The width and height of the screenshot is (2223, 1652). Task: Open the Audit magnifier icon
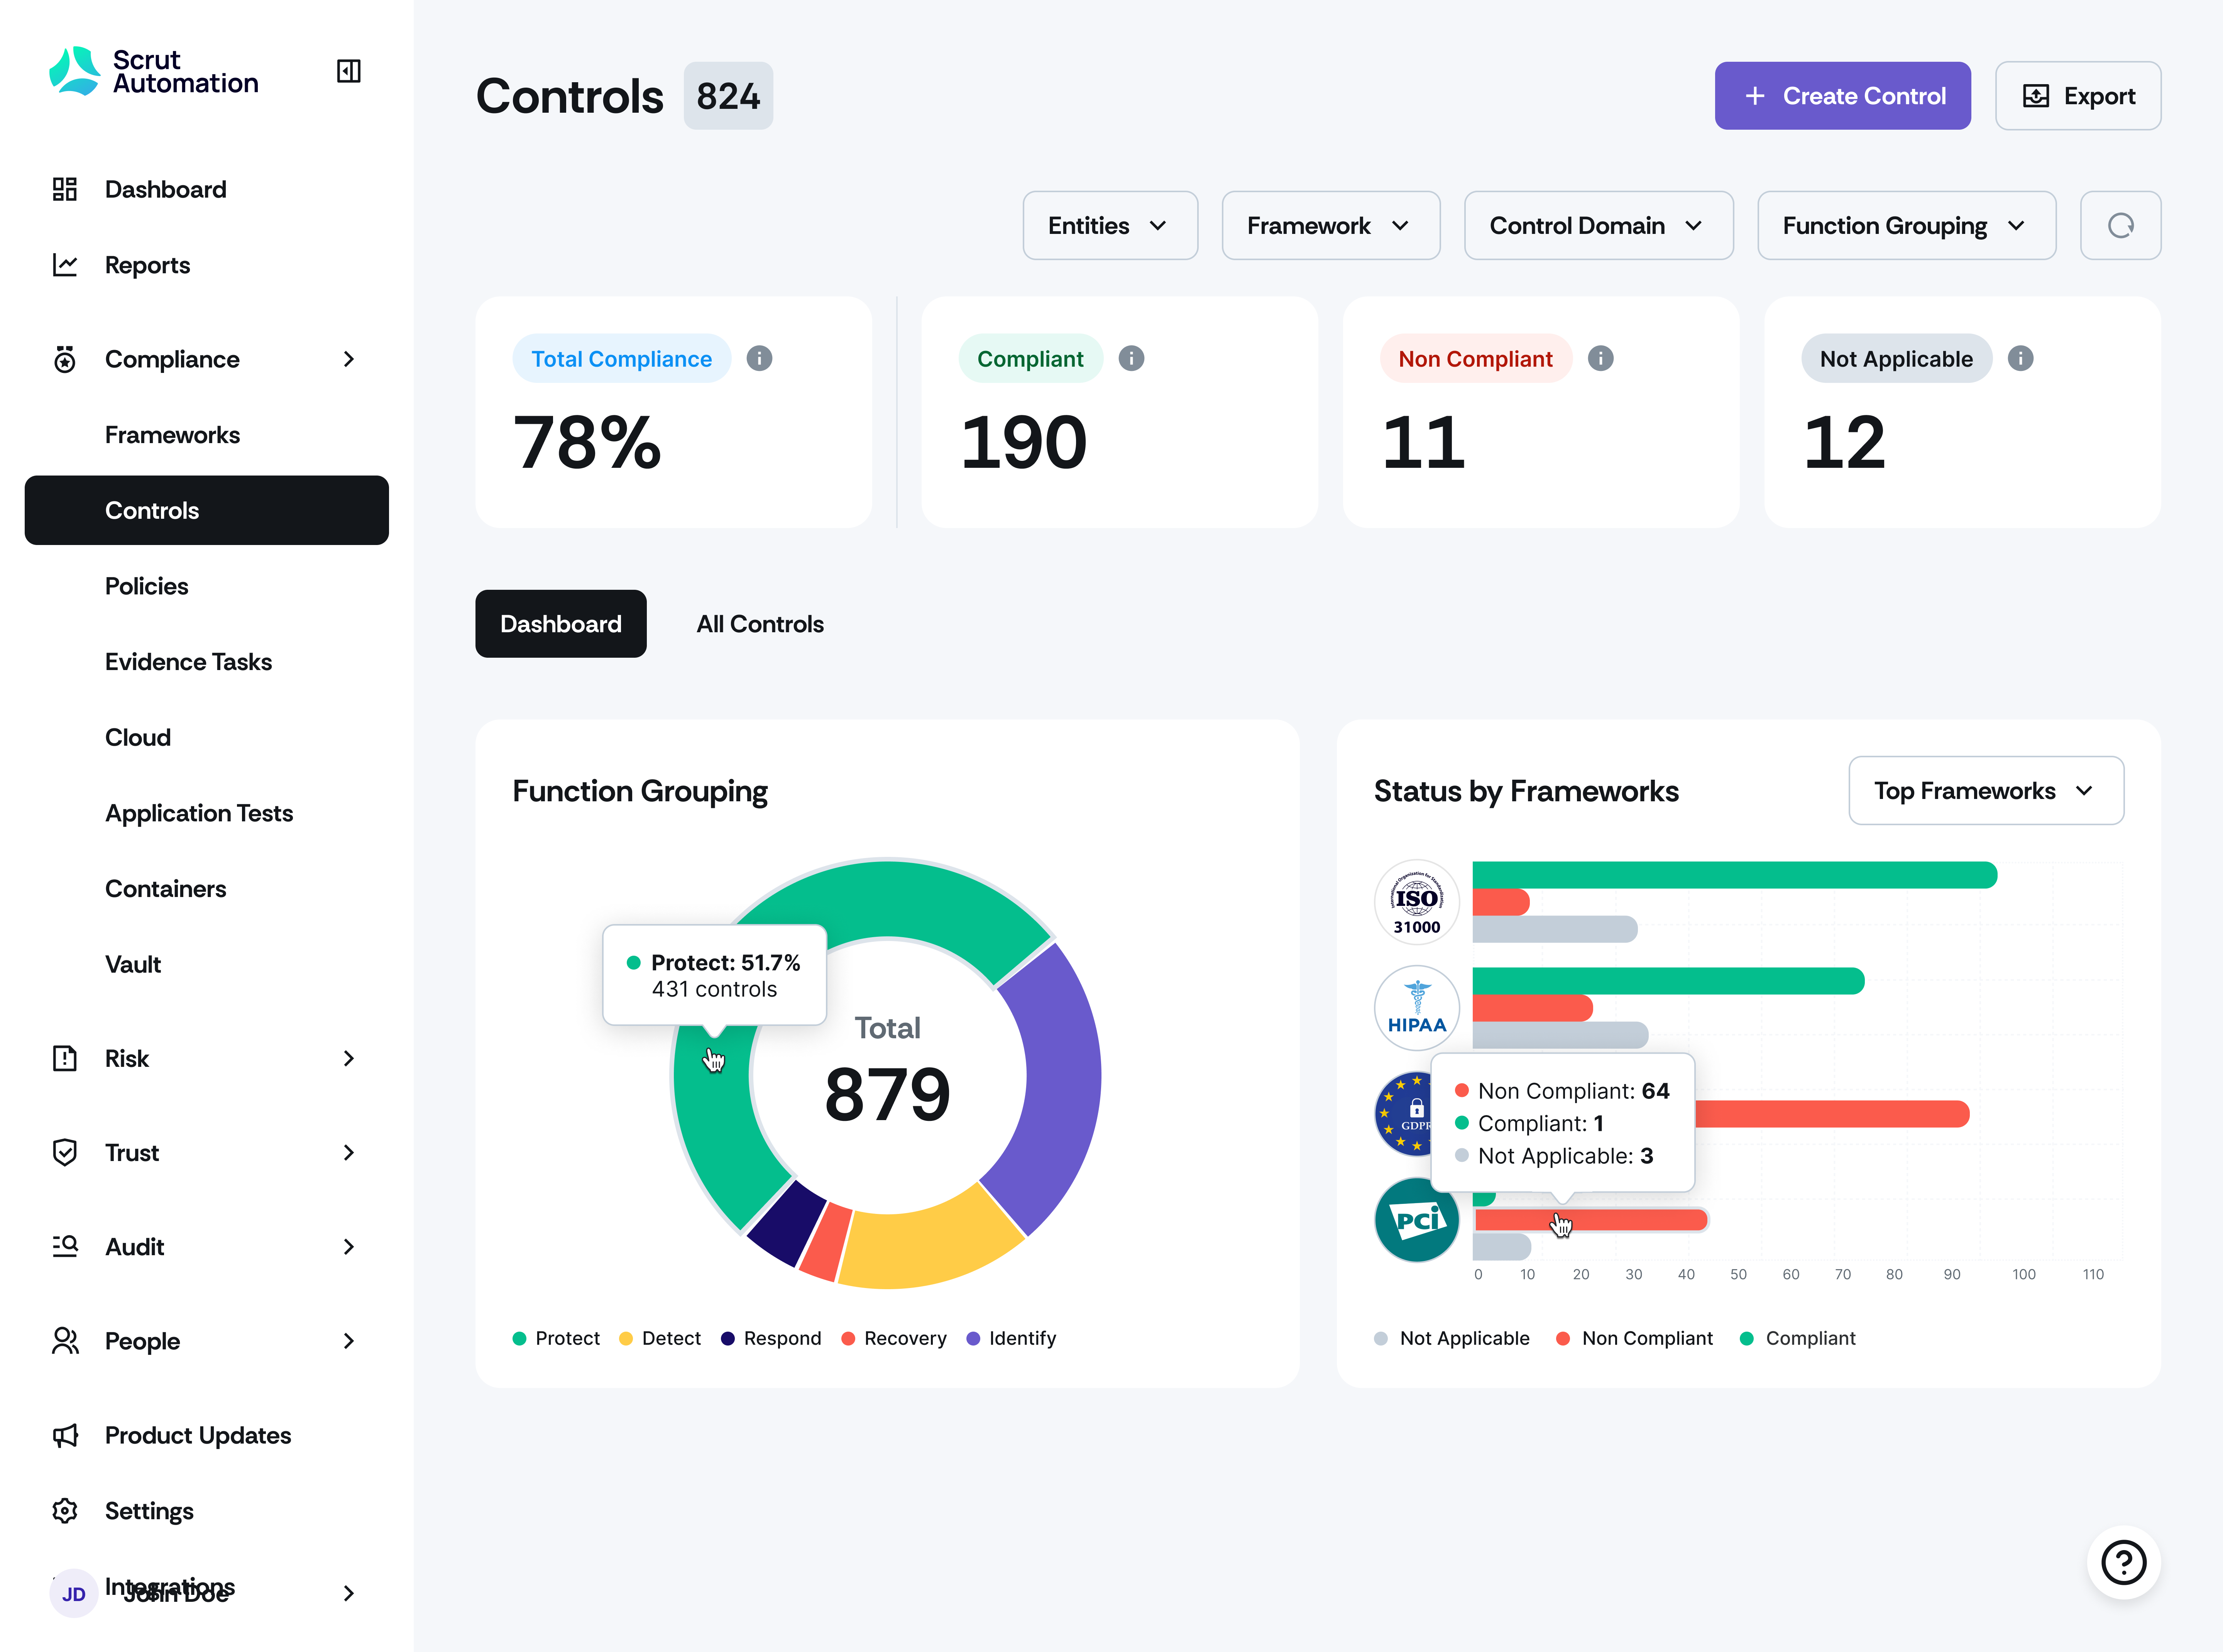(65, 1246)
